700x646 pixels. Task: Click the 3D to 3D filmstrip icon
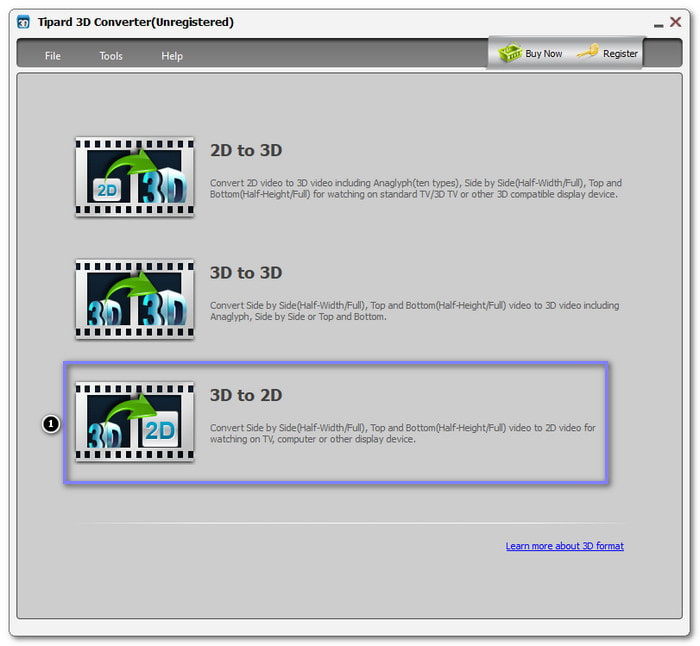click(x=134, y=299)
